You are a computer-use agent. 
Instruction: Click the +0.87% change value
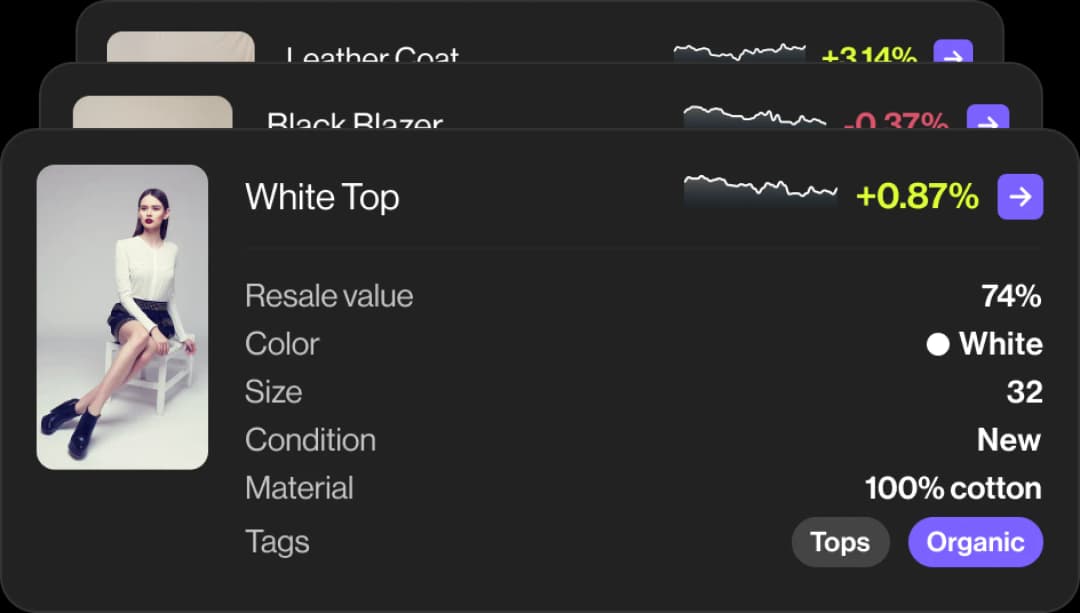click(917, 196)
